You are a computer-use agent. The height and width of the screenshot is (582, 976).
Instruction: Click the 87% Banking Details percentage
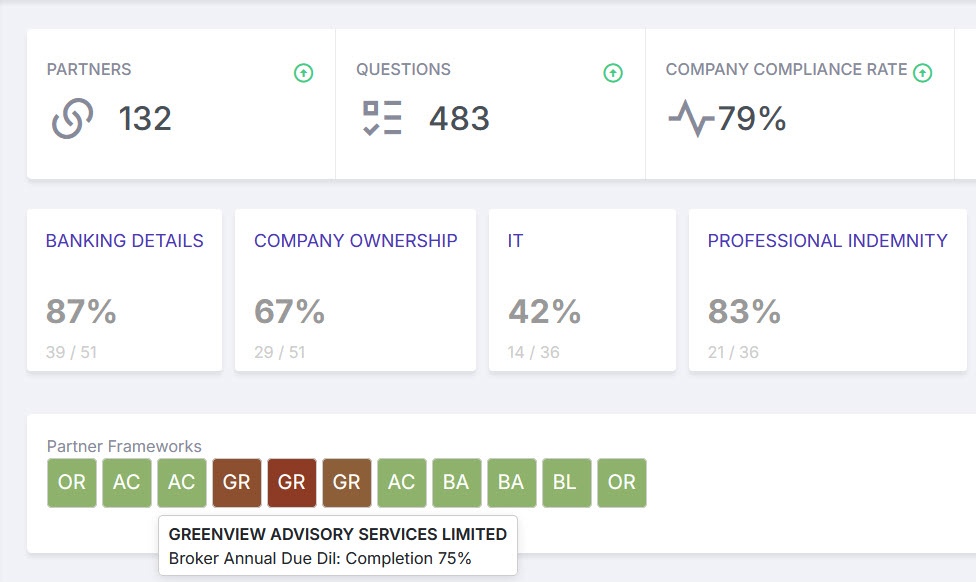[81, 312]
